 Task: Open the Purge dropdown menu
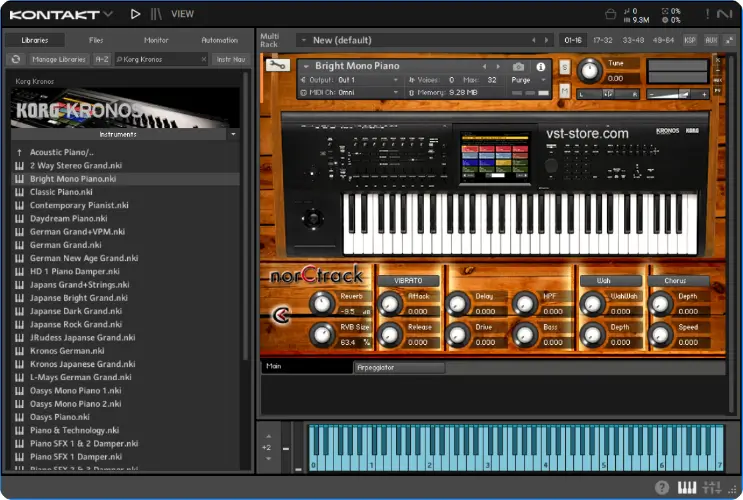click(526, 79)
